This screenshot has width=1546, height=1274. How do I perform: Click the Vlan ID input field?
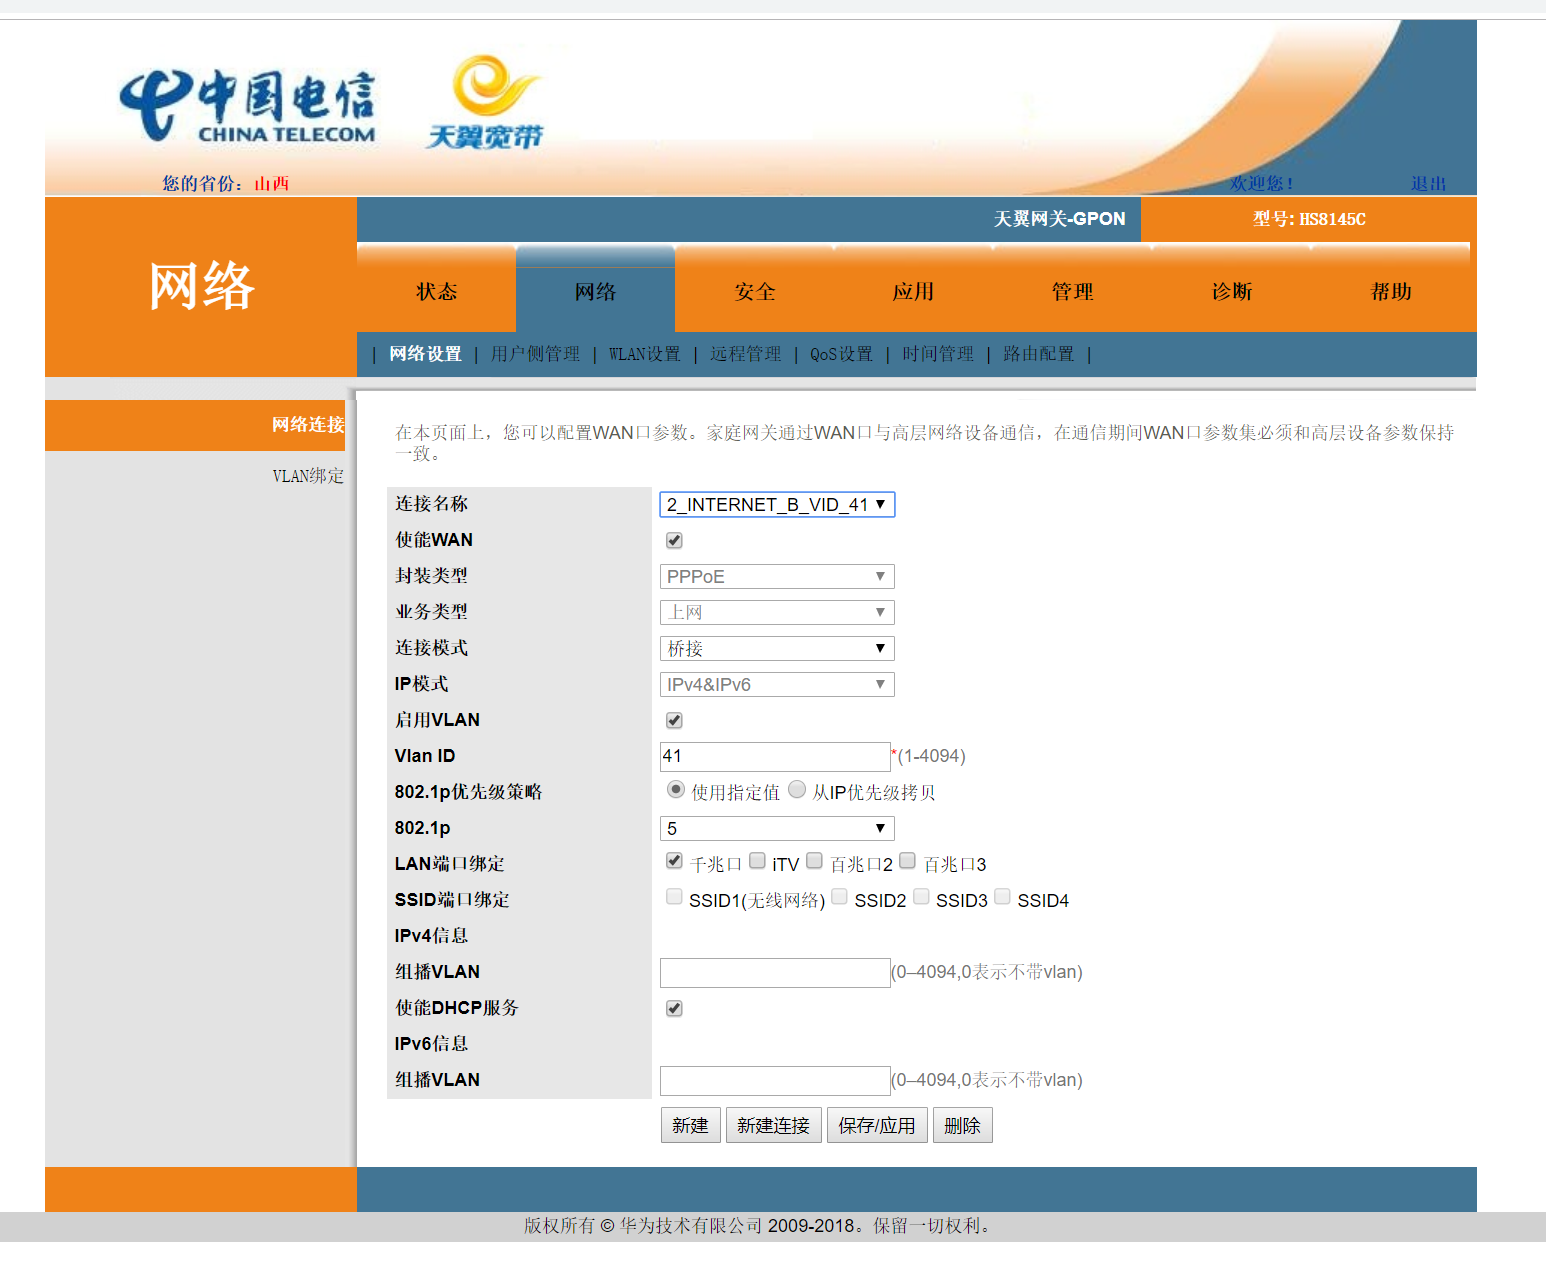click(x=775, y=756)
